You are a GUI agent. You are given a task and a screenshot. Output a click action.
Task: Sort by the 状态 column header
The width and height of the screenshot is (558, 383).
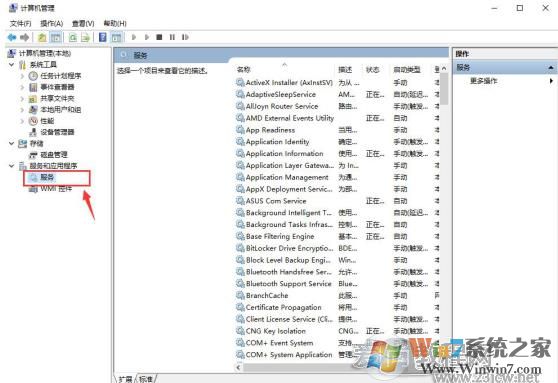click(373, 70)
